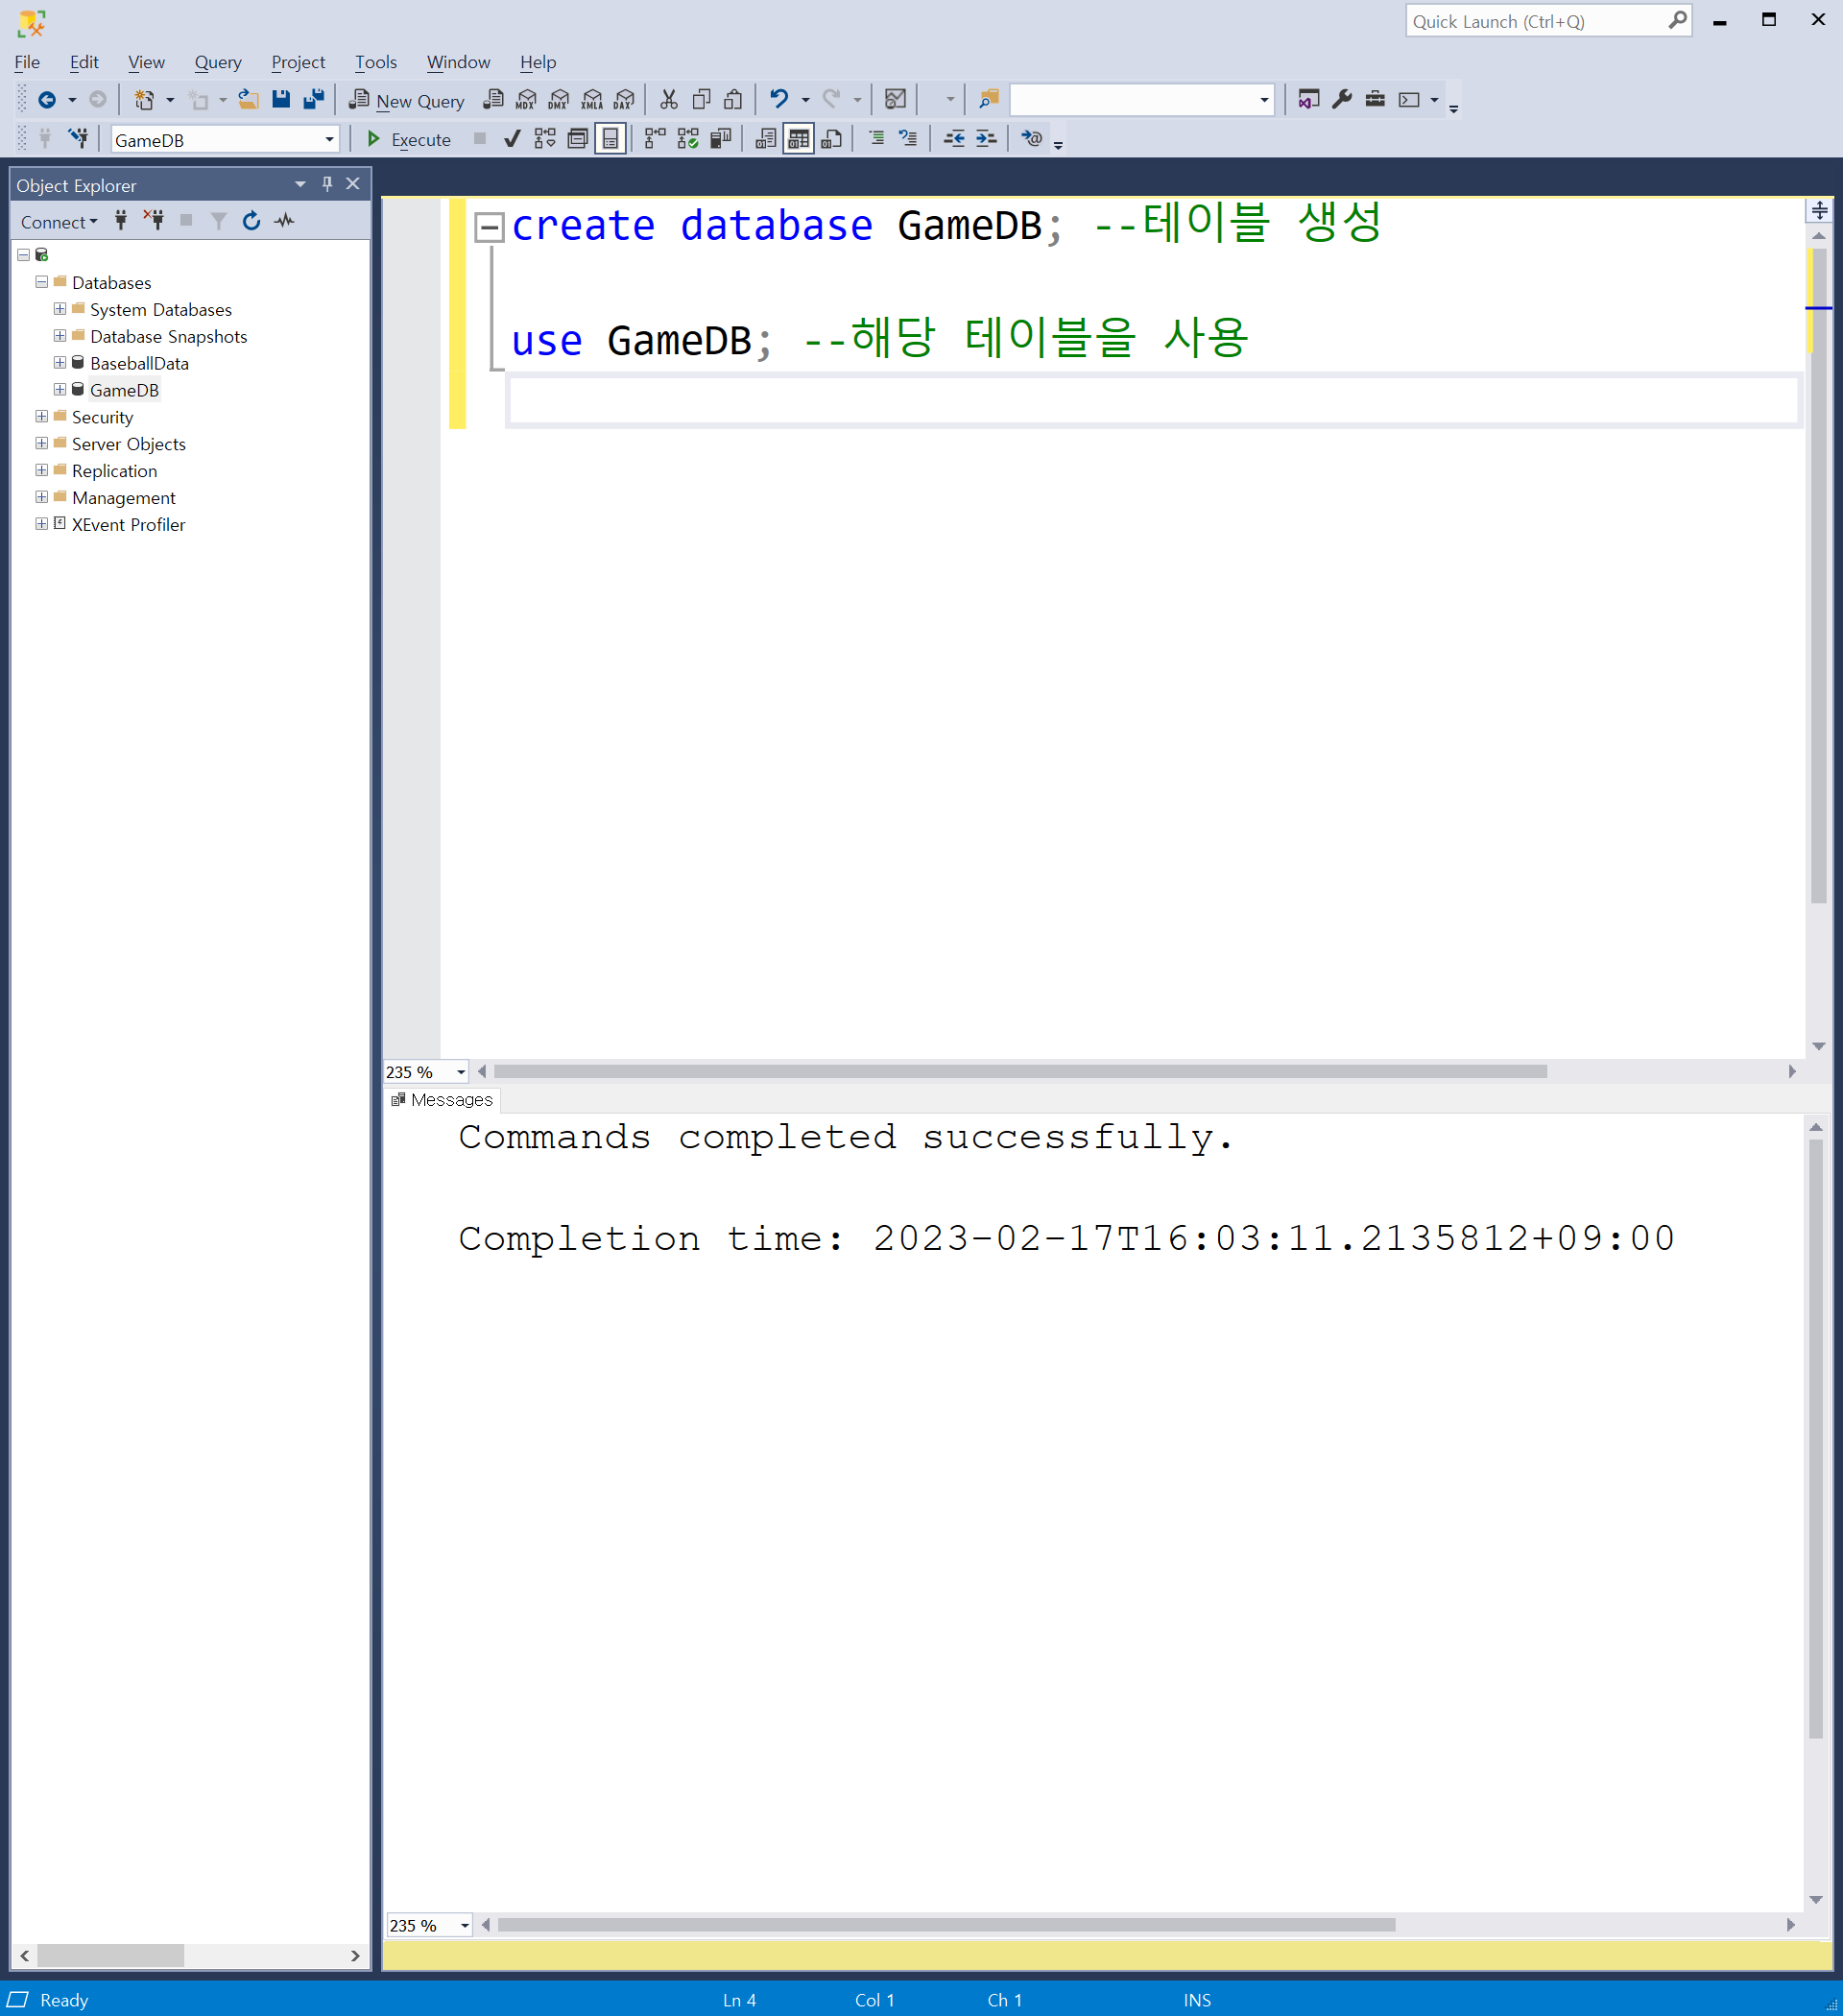Toggle Include Actual Execution Plan
The image size is (1843, 2016).
[x=656, y=139]
